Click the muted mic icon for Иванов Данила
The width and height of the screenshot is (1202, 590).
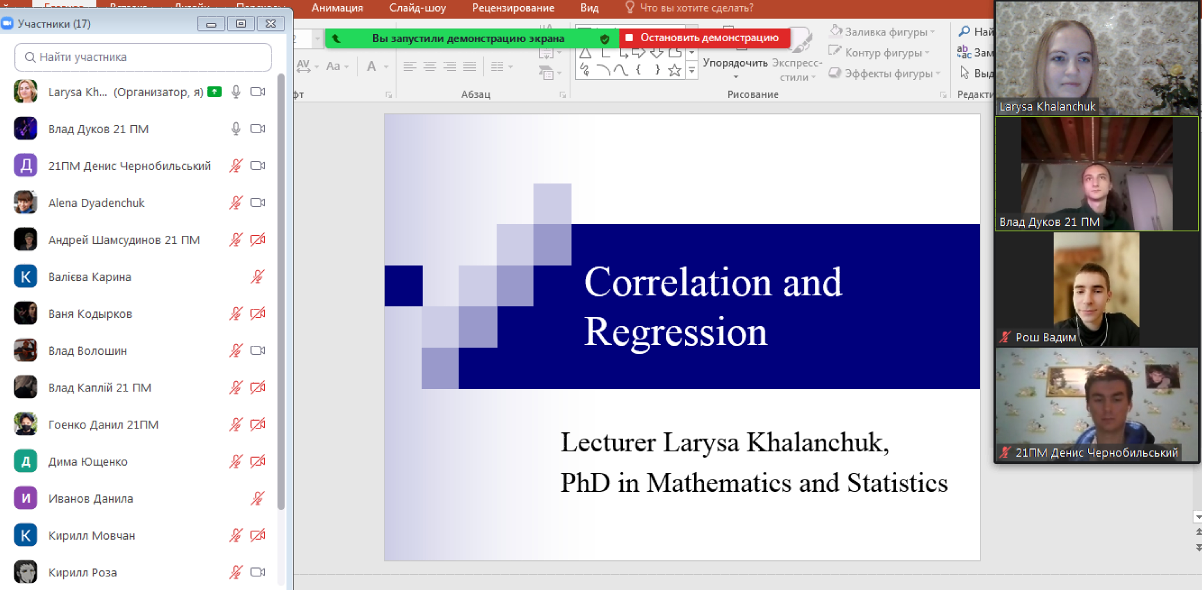[258, 499]
